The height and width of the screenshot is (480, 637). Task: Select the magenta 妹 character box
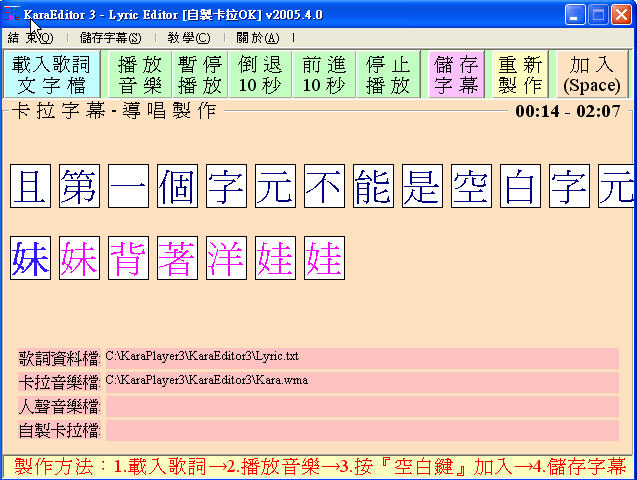pos(79,258)
